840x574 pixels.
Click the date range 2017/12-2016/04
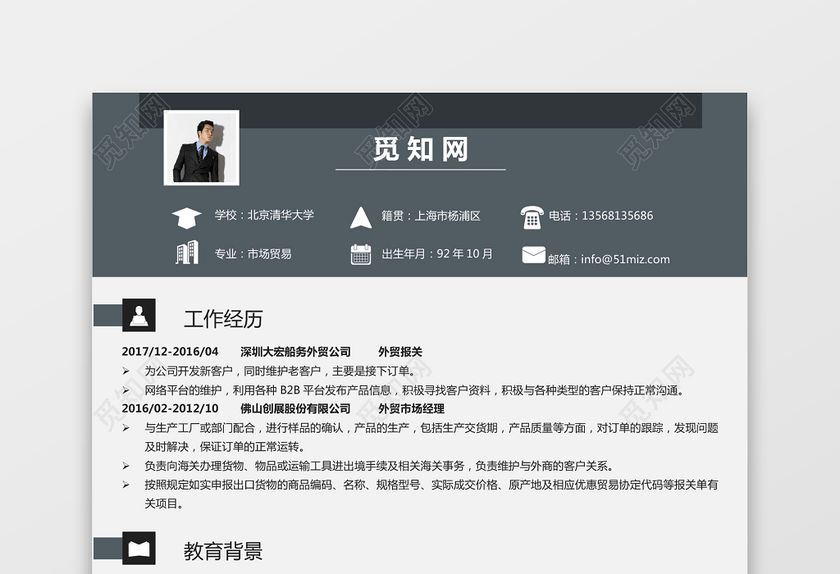coord(170,352)
